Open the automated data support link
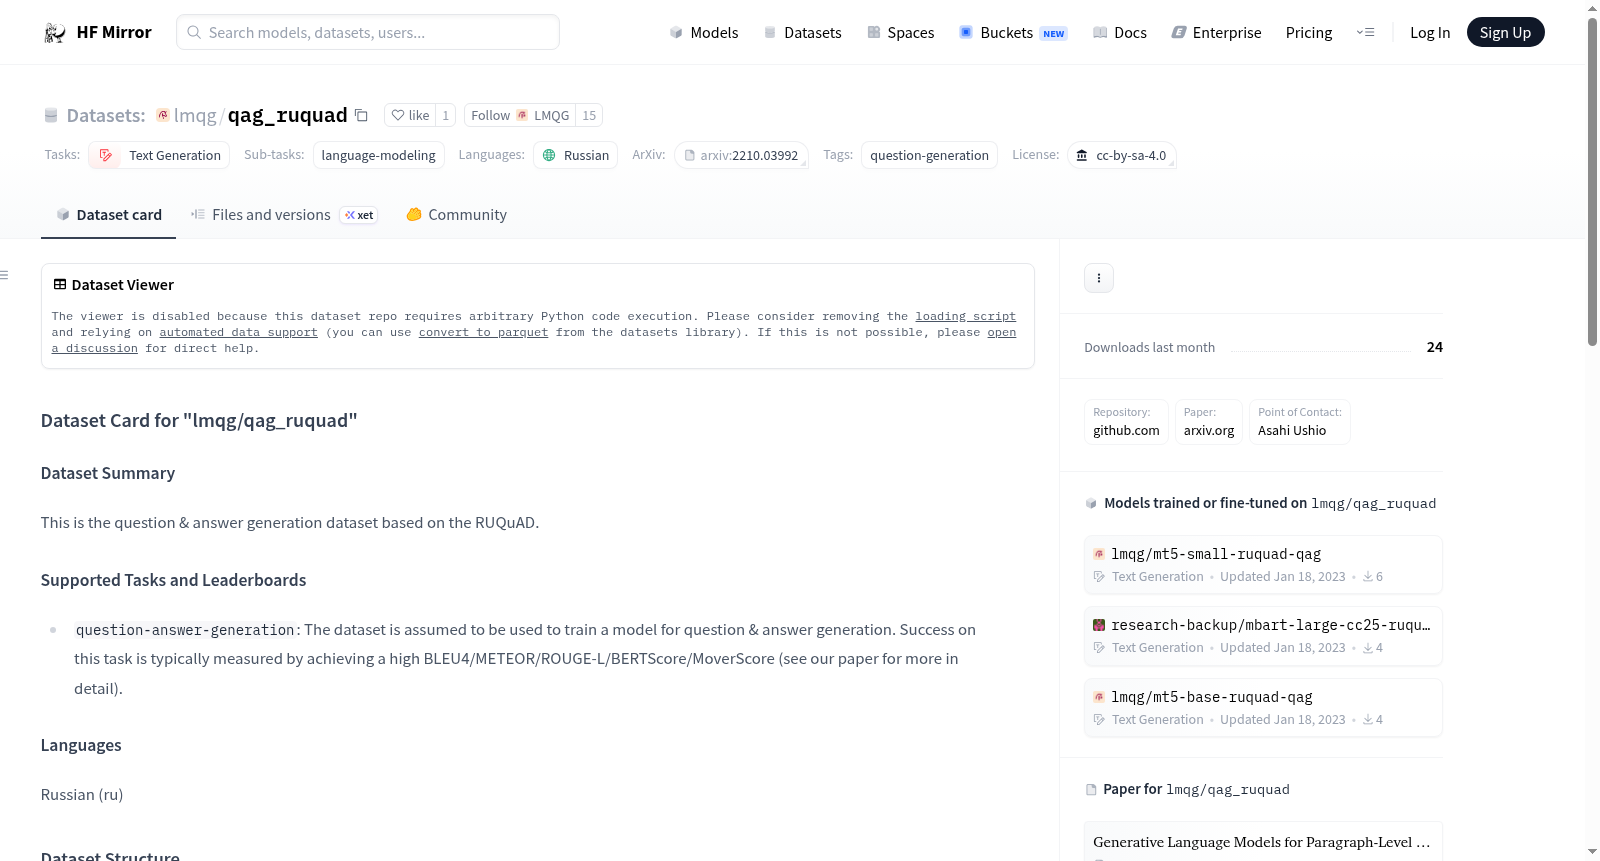Screen dimensions: 1600x861 238,332
